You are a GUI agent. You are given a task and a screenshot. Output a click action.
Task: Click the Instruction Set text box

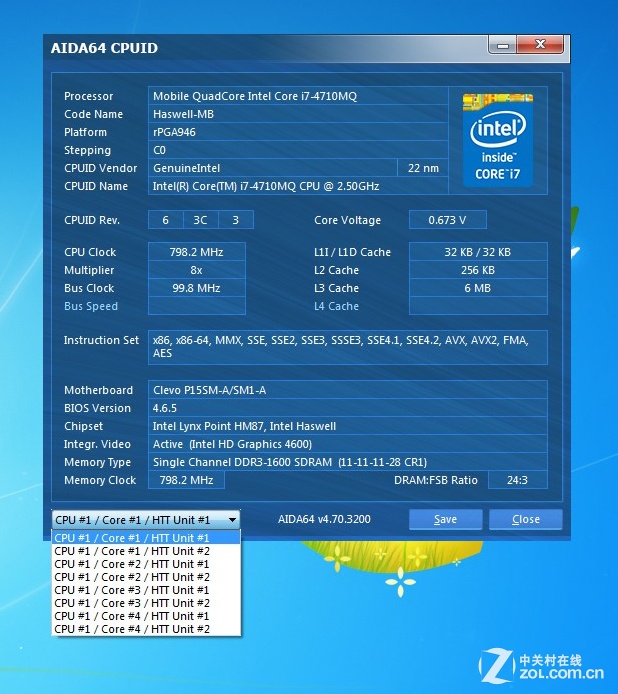tap(347, 346)
